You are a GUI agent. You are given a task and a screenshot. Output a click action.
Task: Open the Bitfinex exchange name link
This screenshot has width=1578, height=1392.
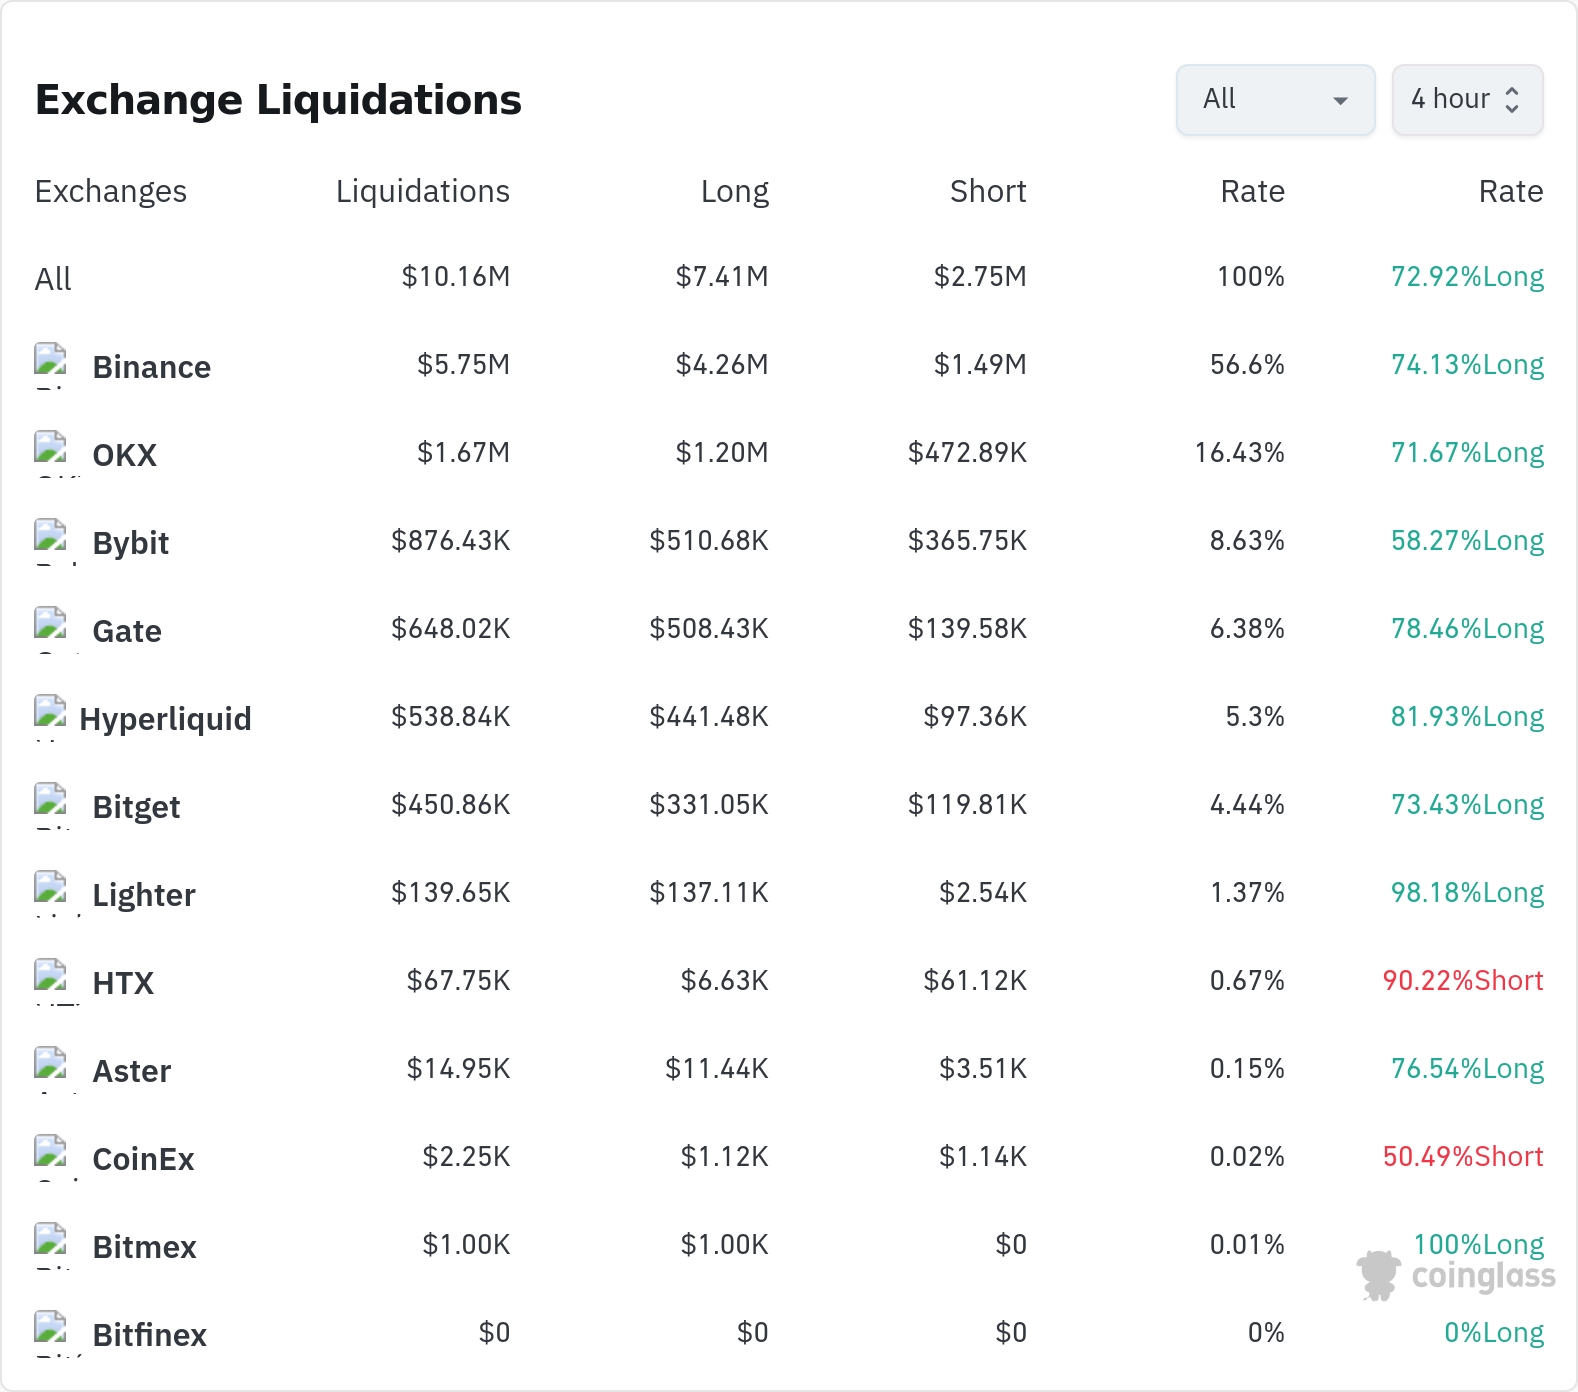149,1335
